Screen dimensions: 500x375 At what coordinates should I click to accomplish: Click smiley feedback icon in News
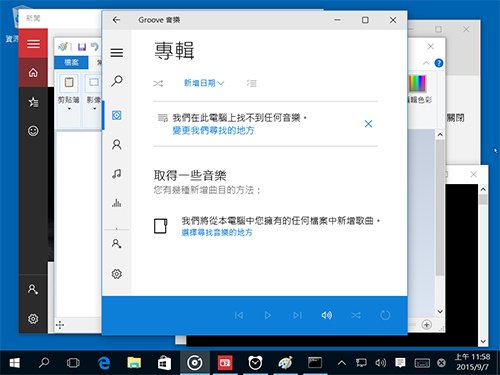click(33, 131)
